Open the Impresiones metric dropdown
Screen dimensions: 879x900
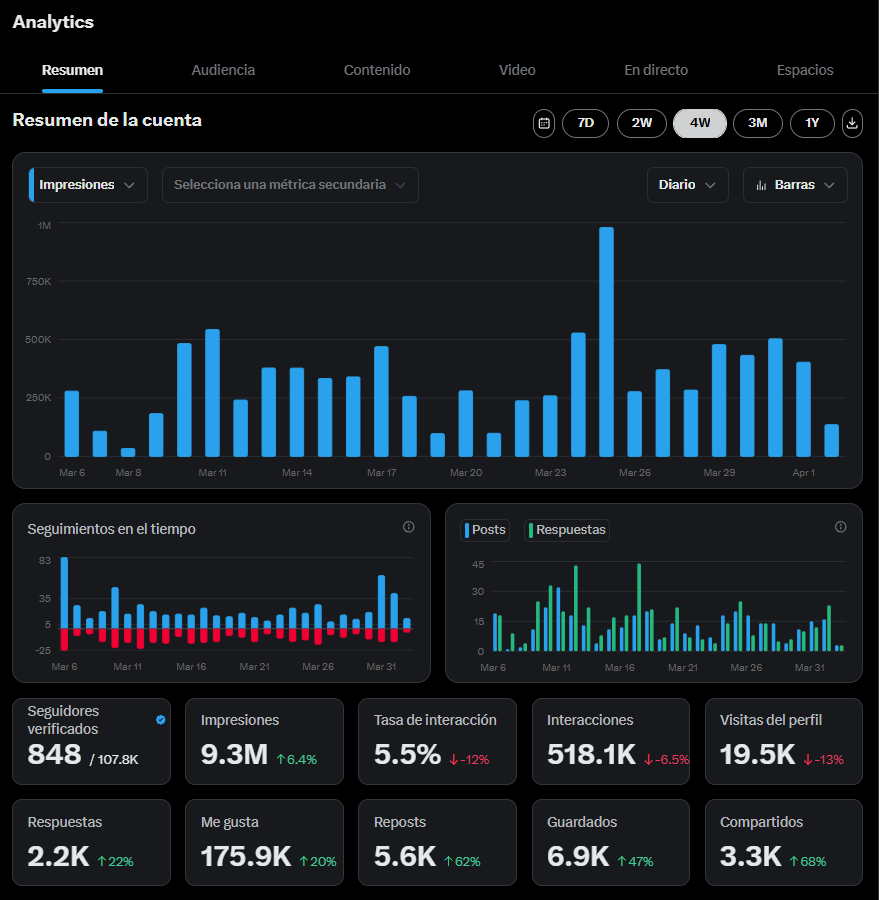coord(89,185)
